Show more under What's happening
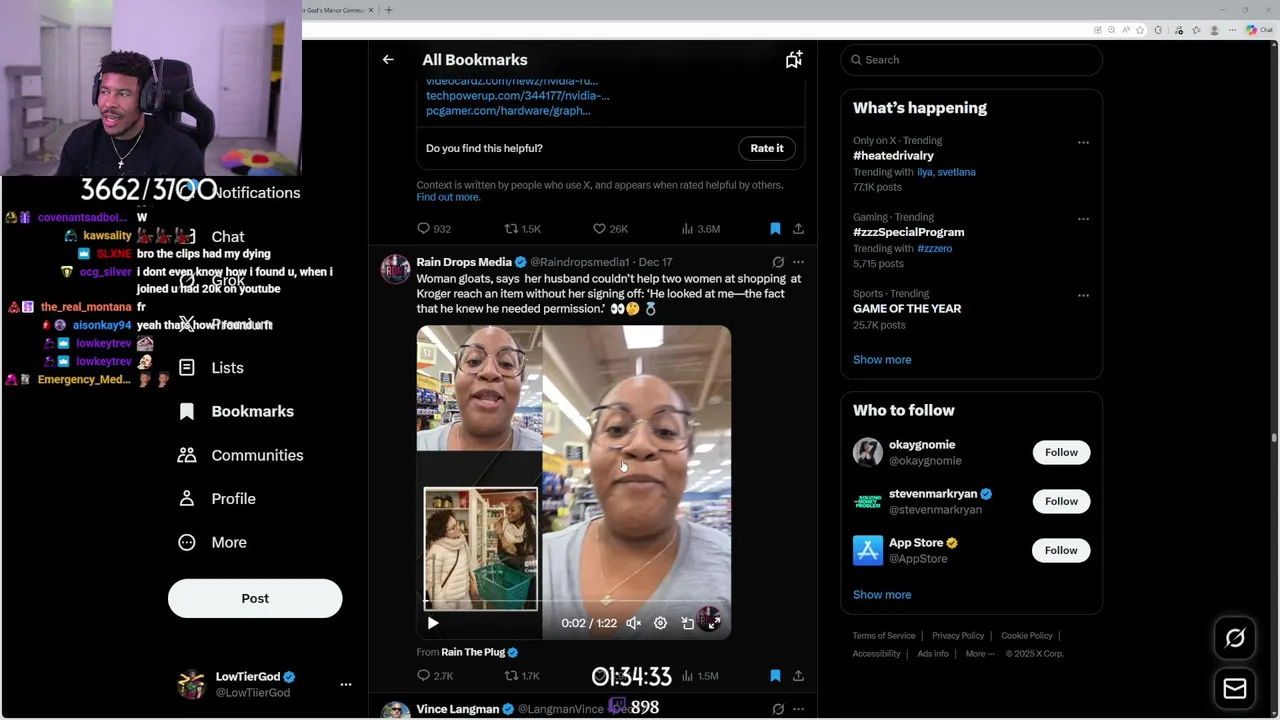The width and height of the screenshot is (1280, 720). pos(882,360)
